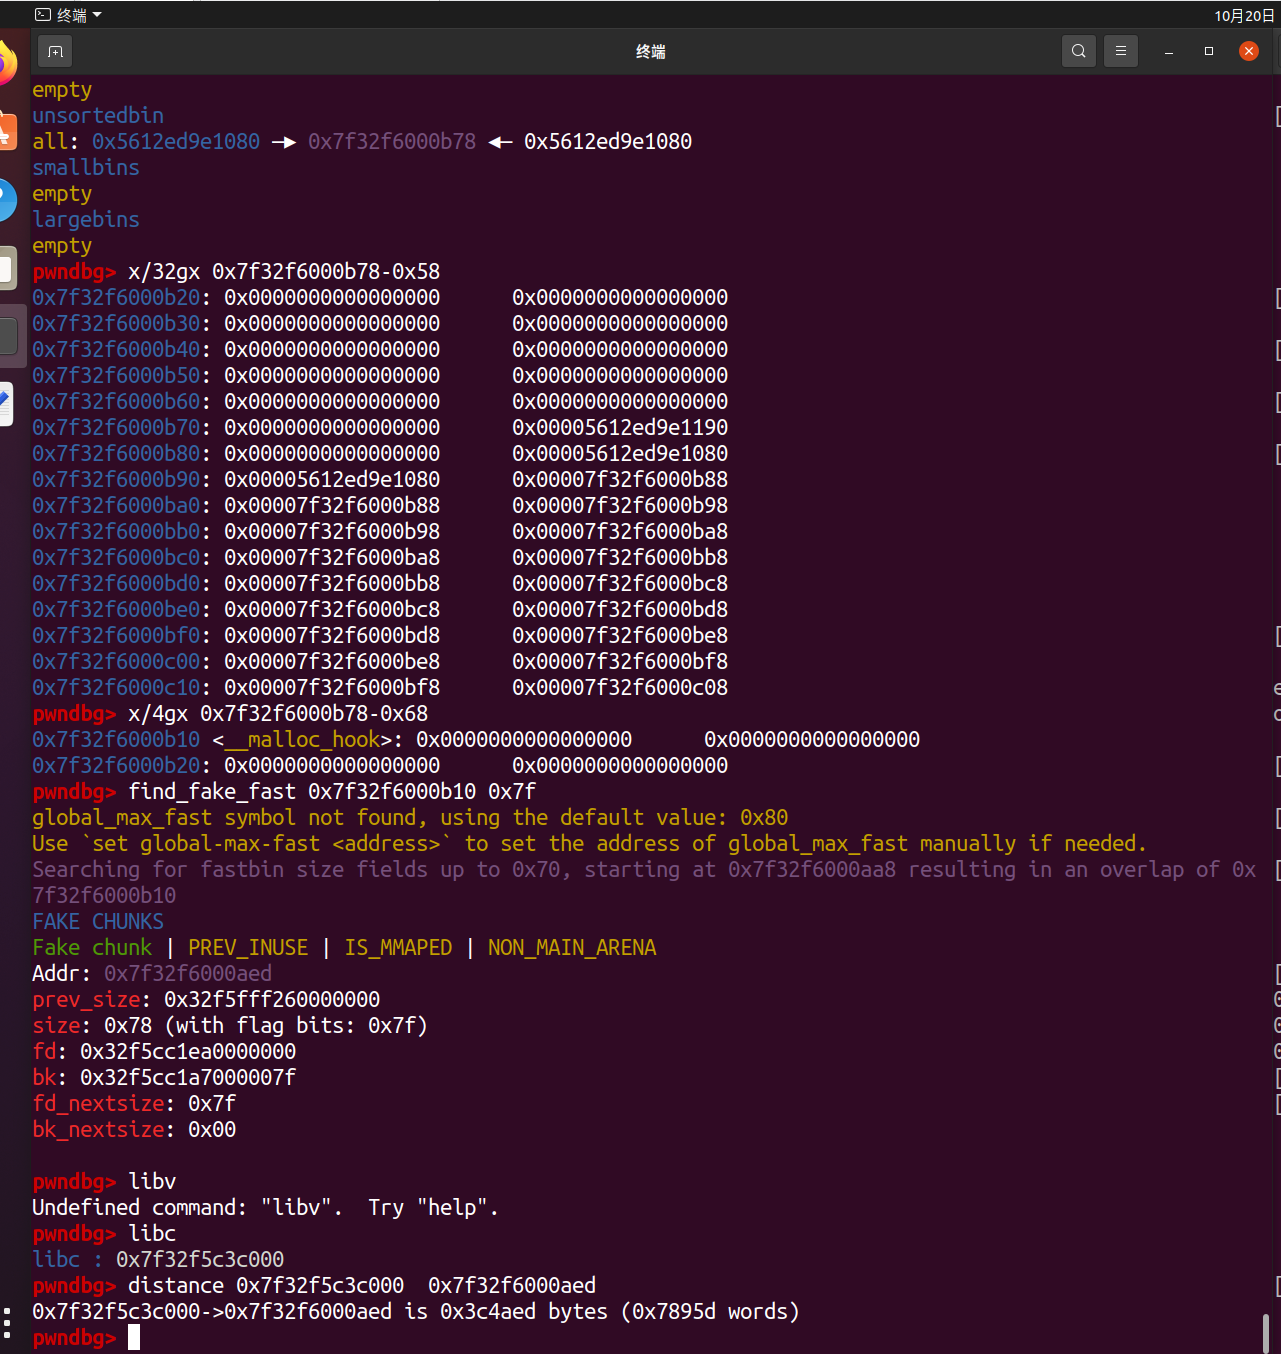Screen dimensions: 1281x1354
Task: Click the cursor at the last pwndbg prompt
Action: pos(134,1337)
